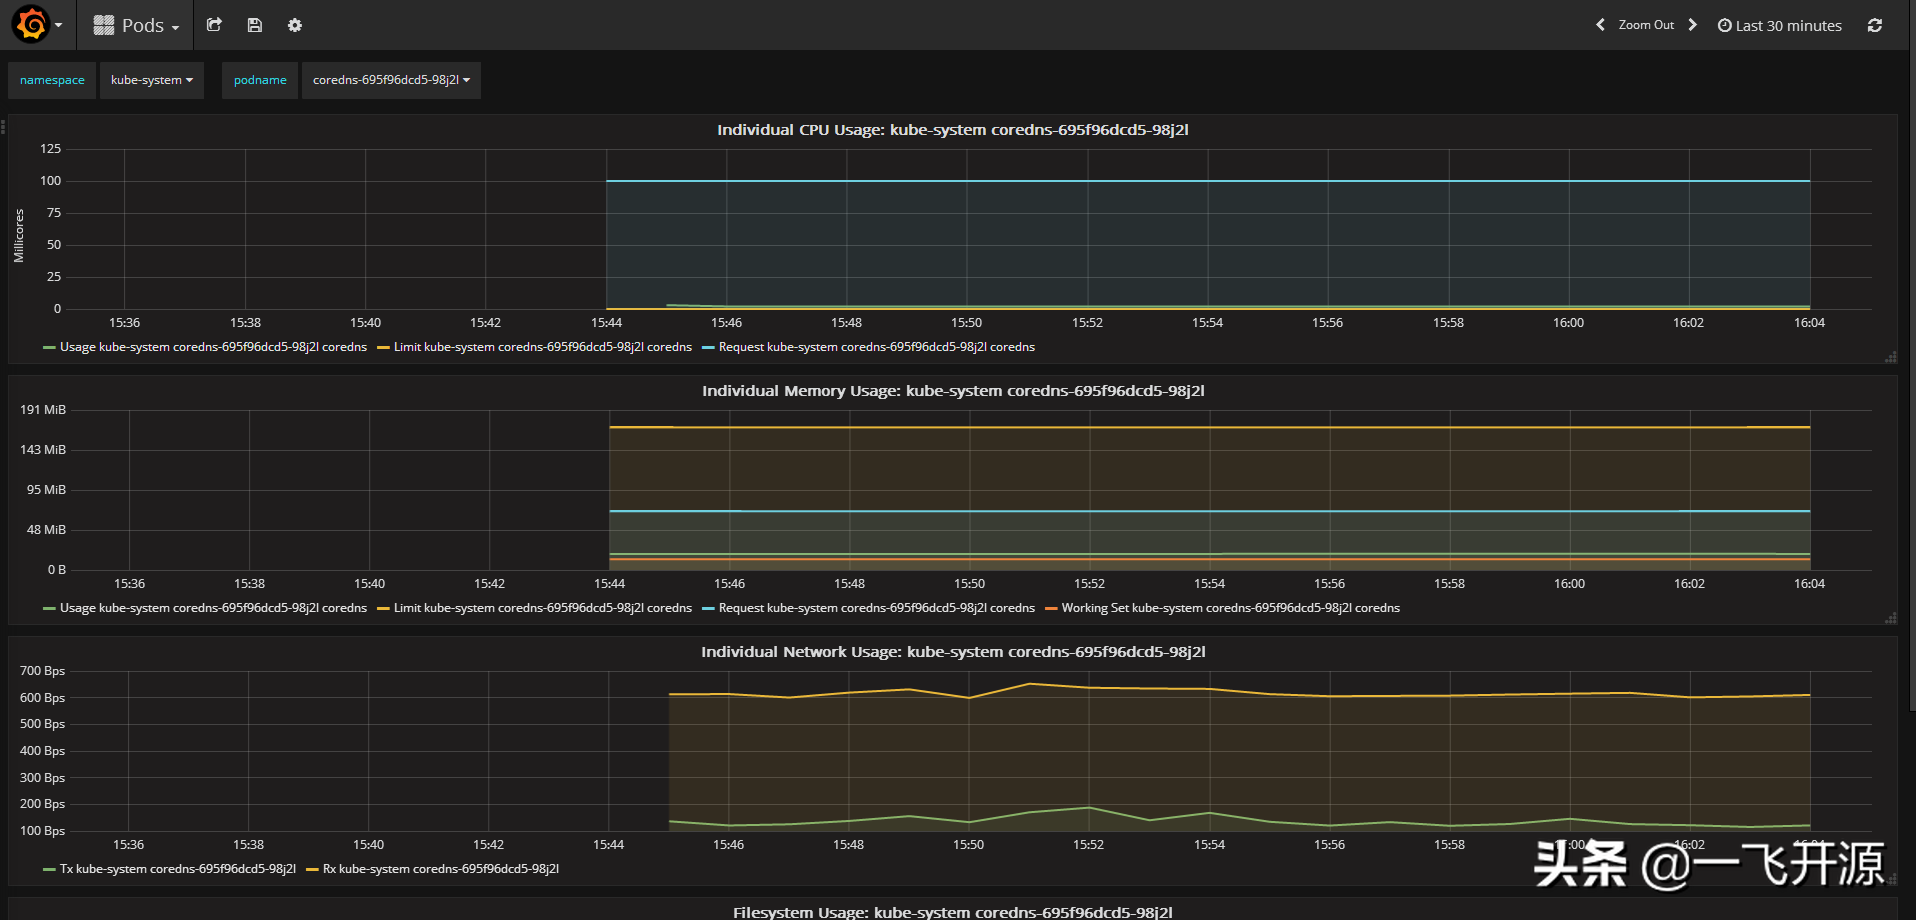
Task: Toggle the Memory Usage coredns legend series
Action: [x=213, y=608]
